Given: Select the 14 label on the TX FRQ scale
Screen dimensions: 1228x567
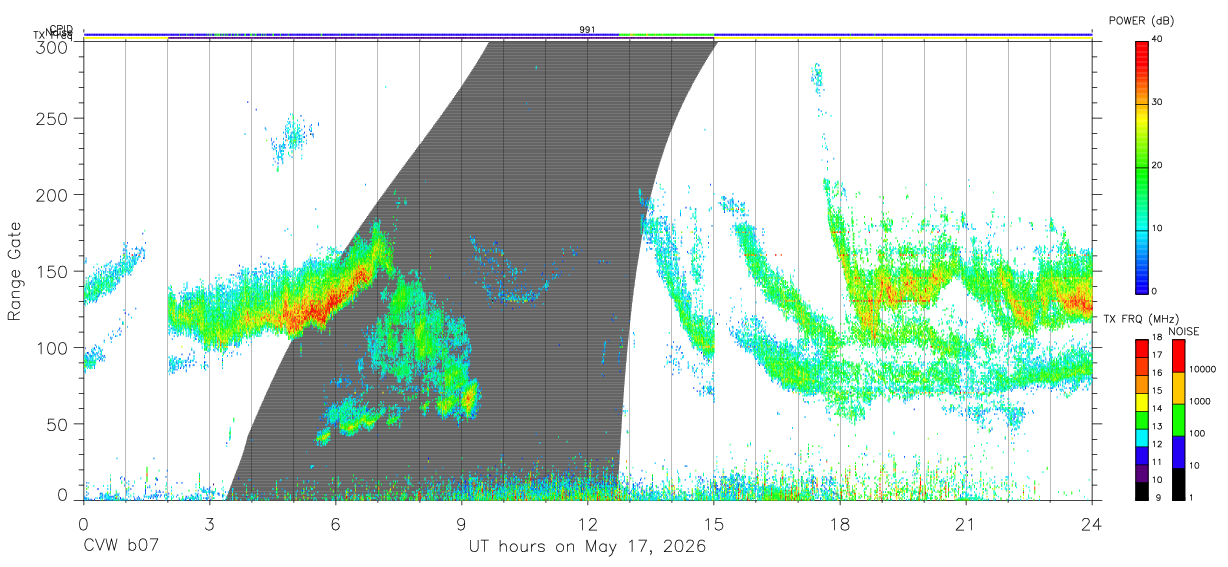Looking at the screenshot, I should coord(1157,408).
